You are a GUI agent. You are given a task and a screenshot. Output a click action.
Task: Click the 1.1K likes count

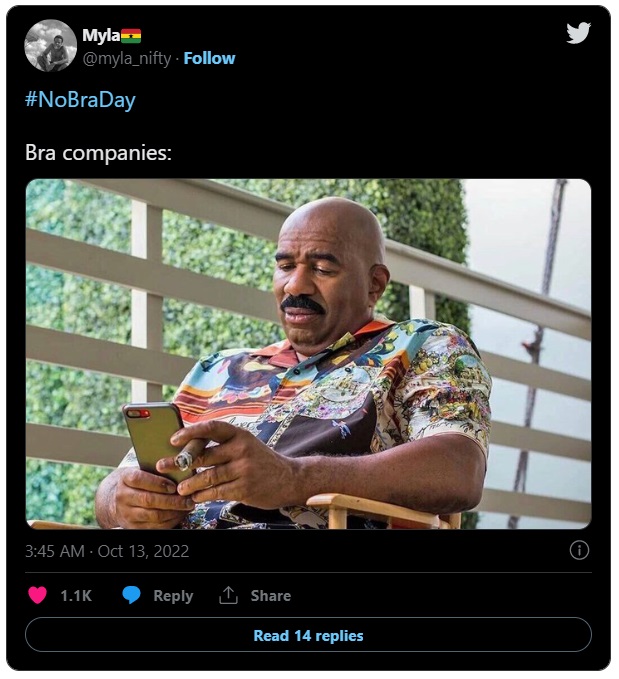[76, 595]
